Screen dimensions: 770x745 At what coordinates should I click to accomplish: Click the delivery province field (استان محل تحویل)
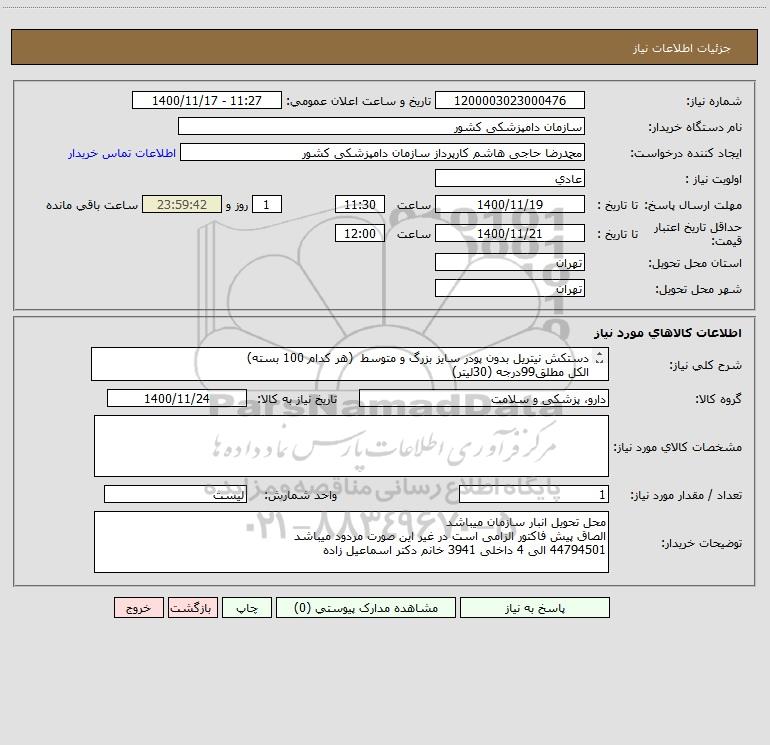tap(510, 262)
